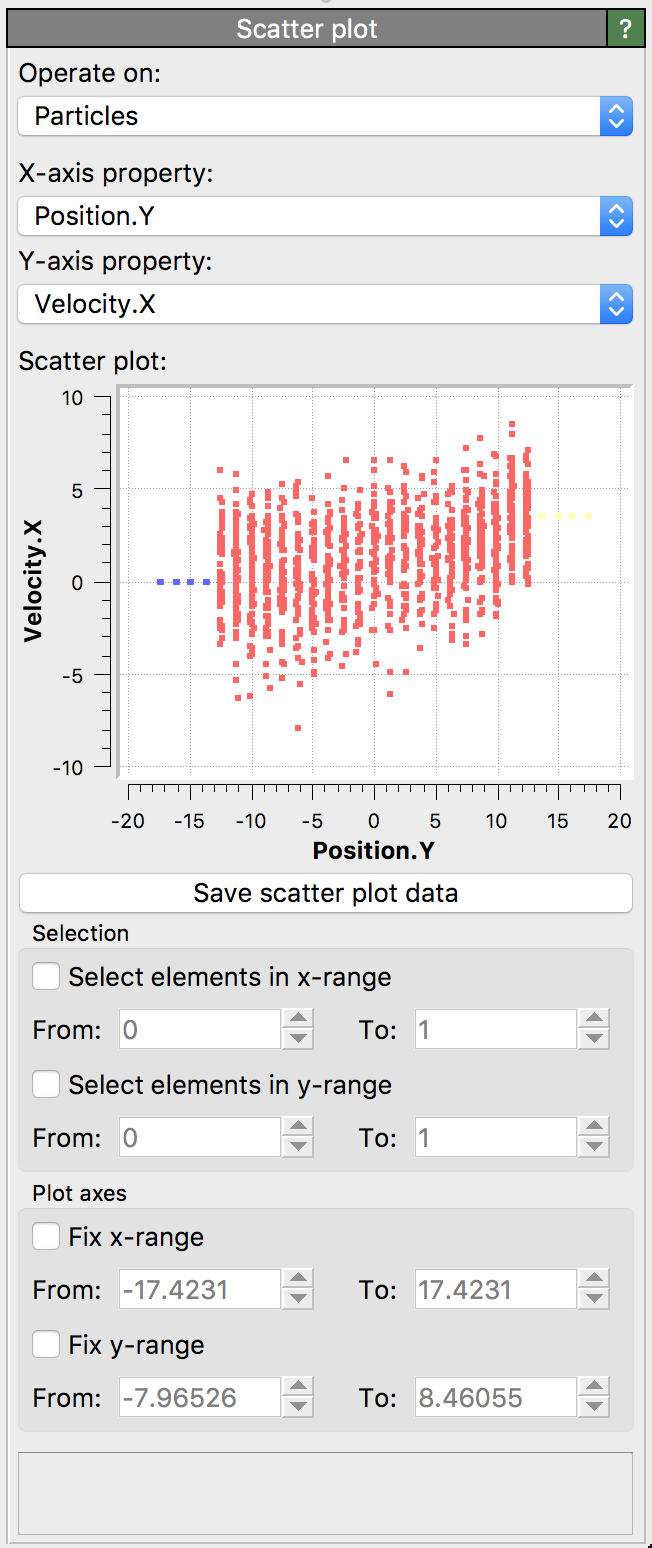Image resolution: width=652 pixels, height=1548 pixels.
Task: Open the help question mark icon
Action: coord(626,29)
